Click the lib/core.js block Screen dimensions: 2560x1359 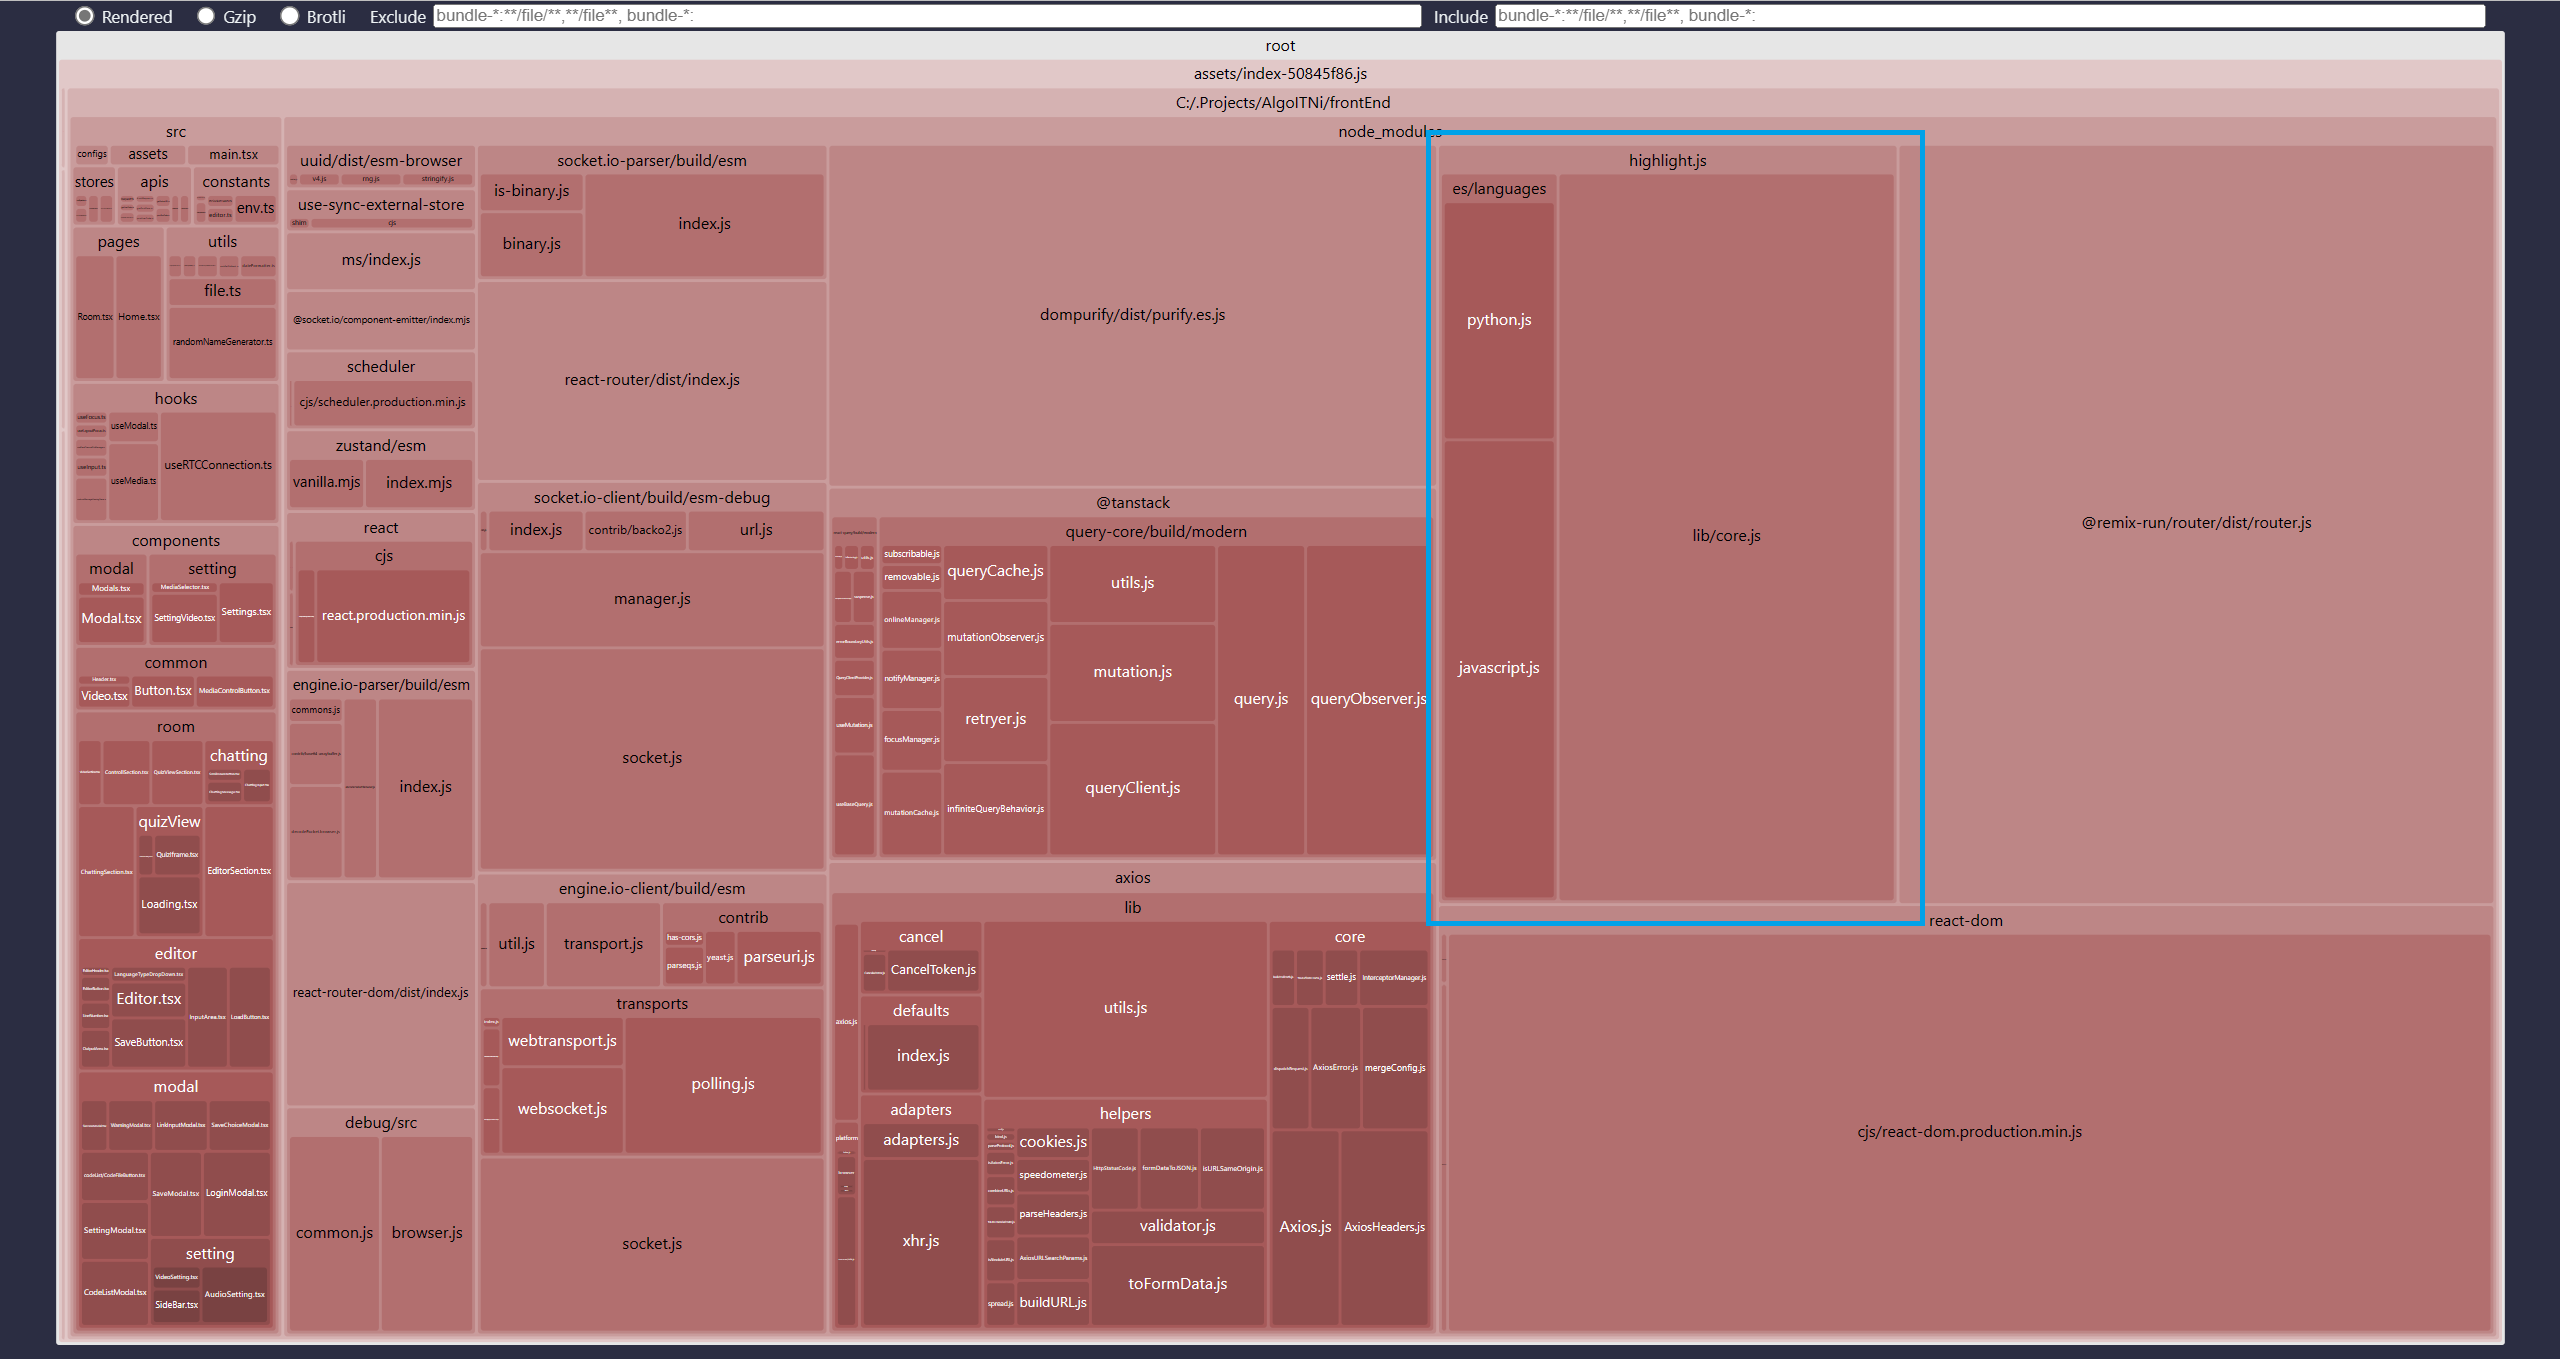[x=1726, y=536]
